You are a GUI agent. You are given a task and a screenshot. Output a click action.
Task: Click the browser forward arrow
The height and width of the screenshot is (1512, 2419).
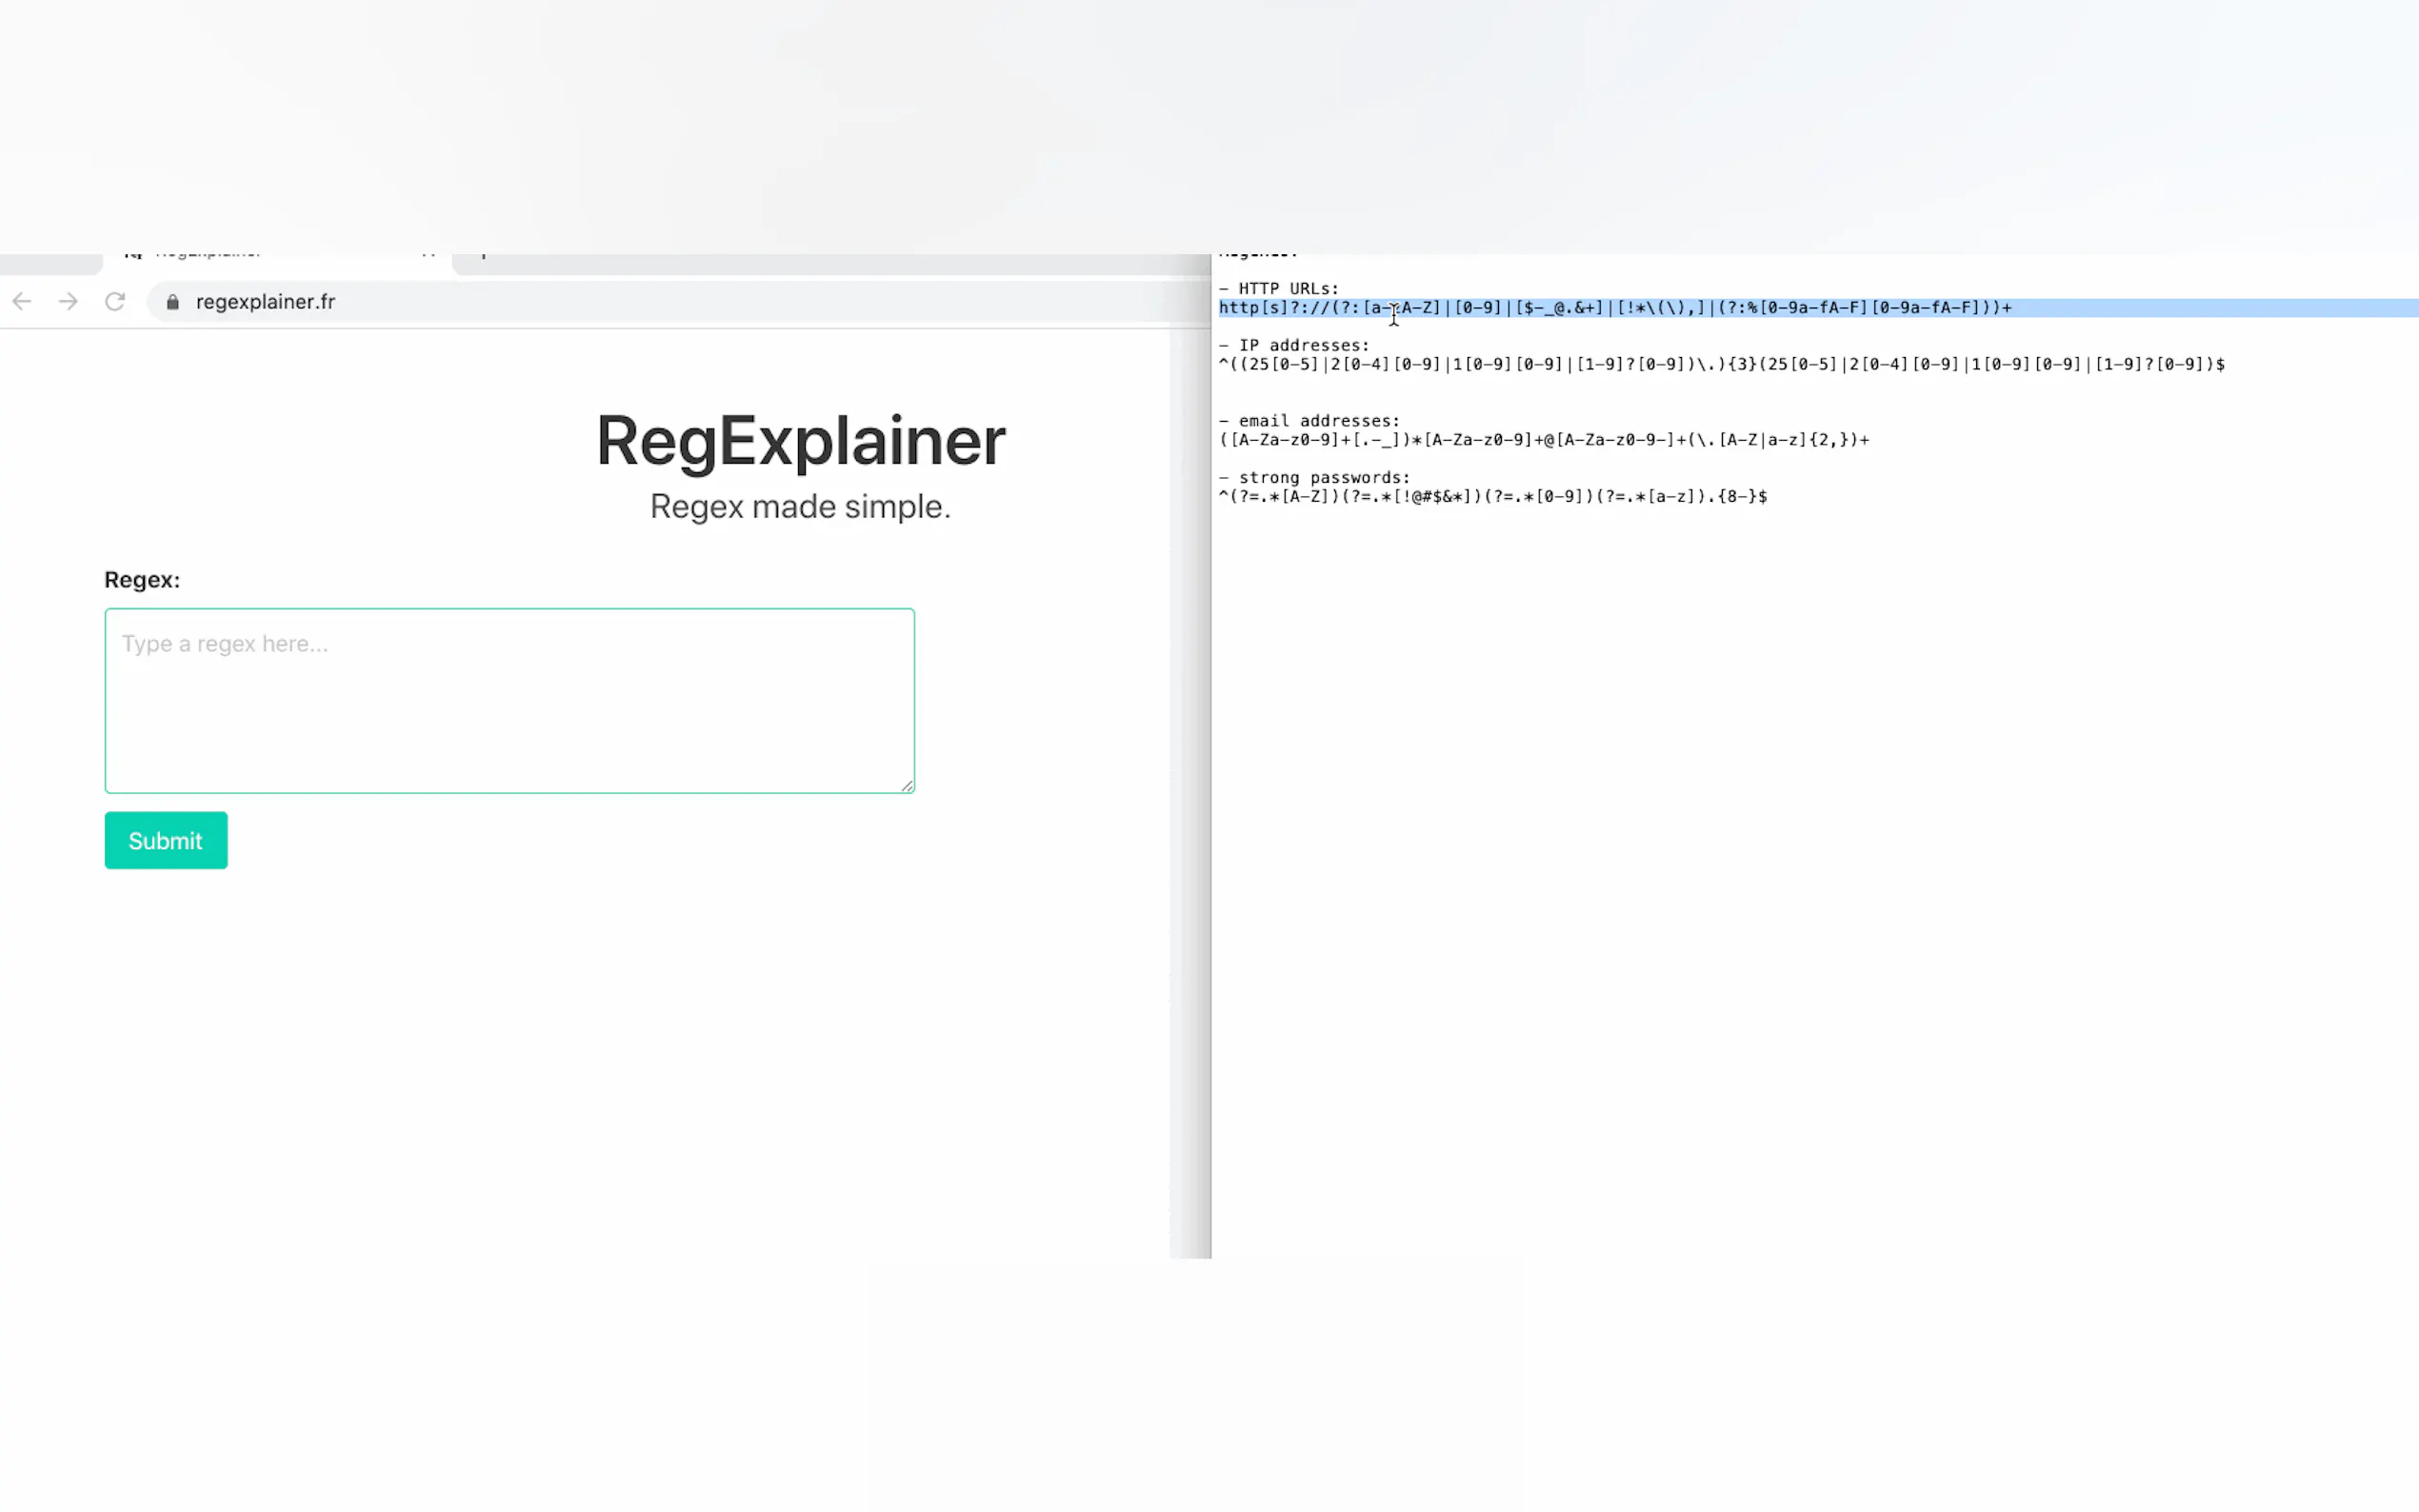point(68,301)
